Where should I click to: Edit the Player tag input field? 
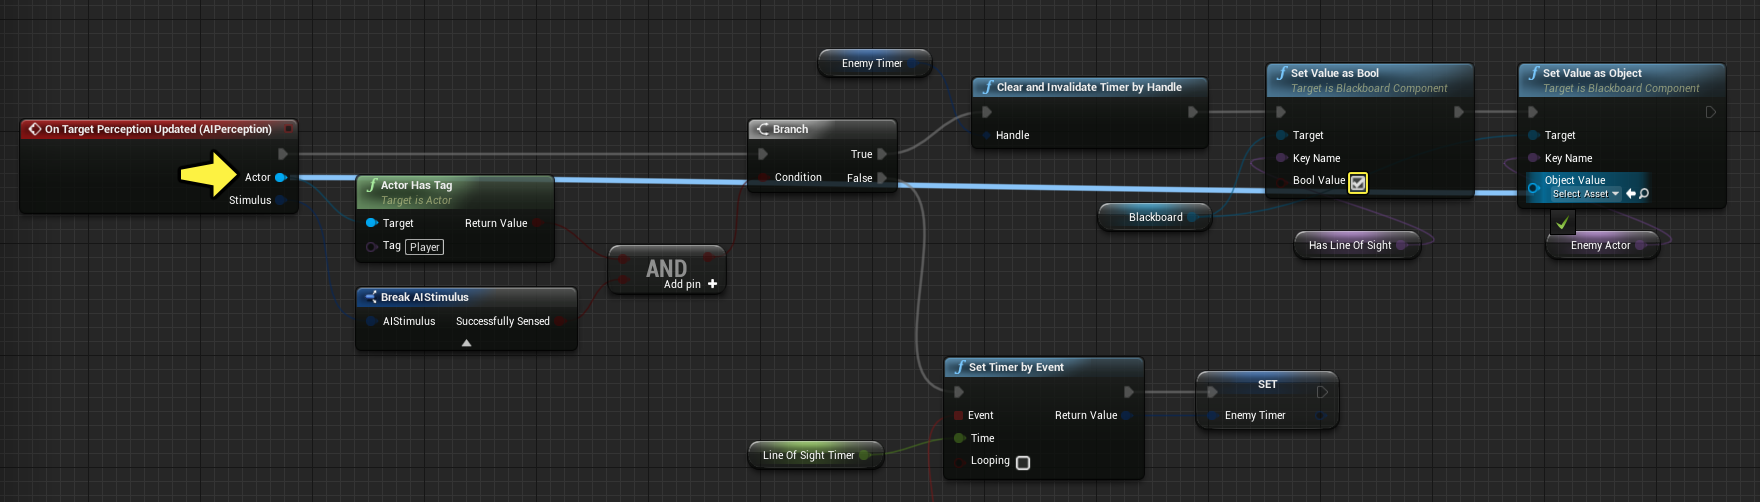click(x=424, y=247)
